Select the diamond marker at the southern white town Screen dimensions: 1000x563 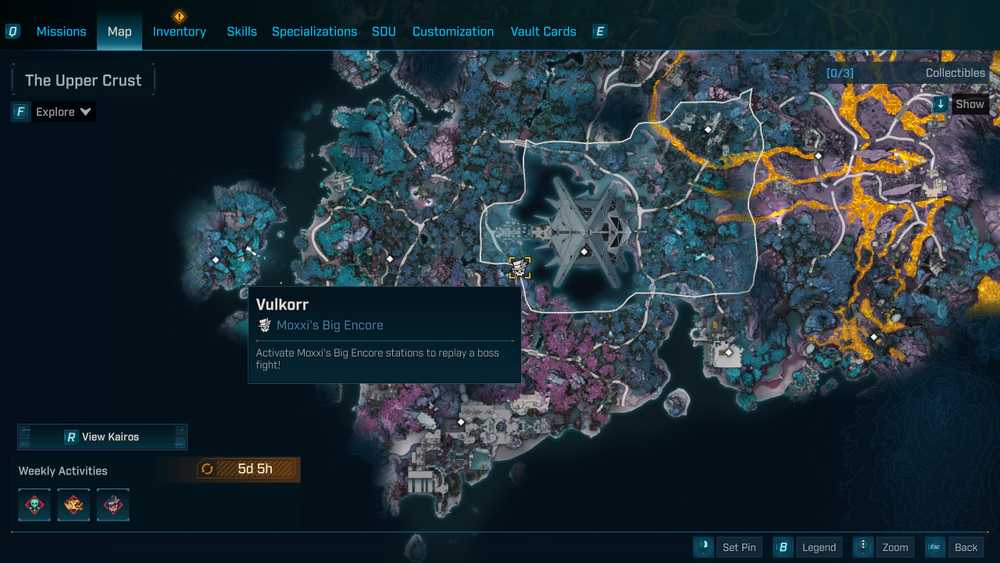[x=461, y=422]
